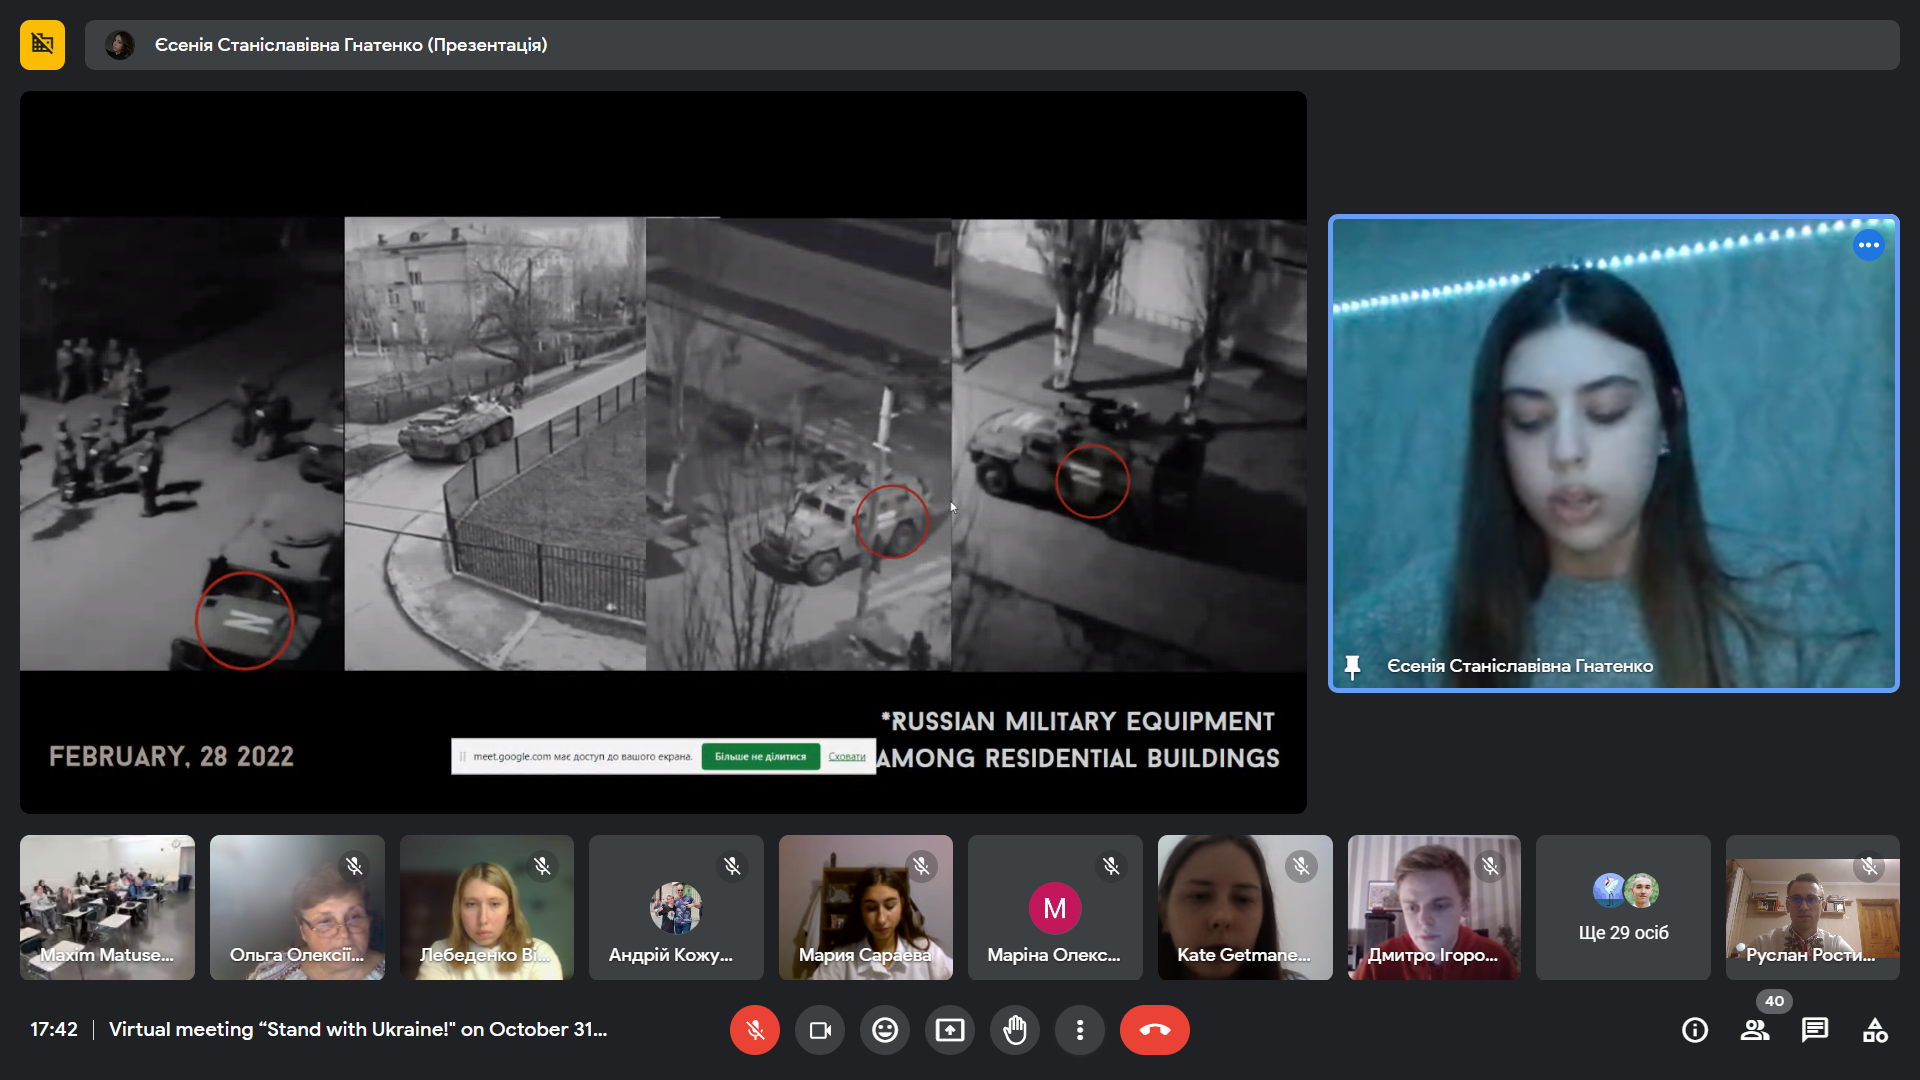Click the yellow presentation-off icon at top left
Viewport: 1920px width, 1080px height.
click(x=42, y=45)
